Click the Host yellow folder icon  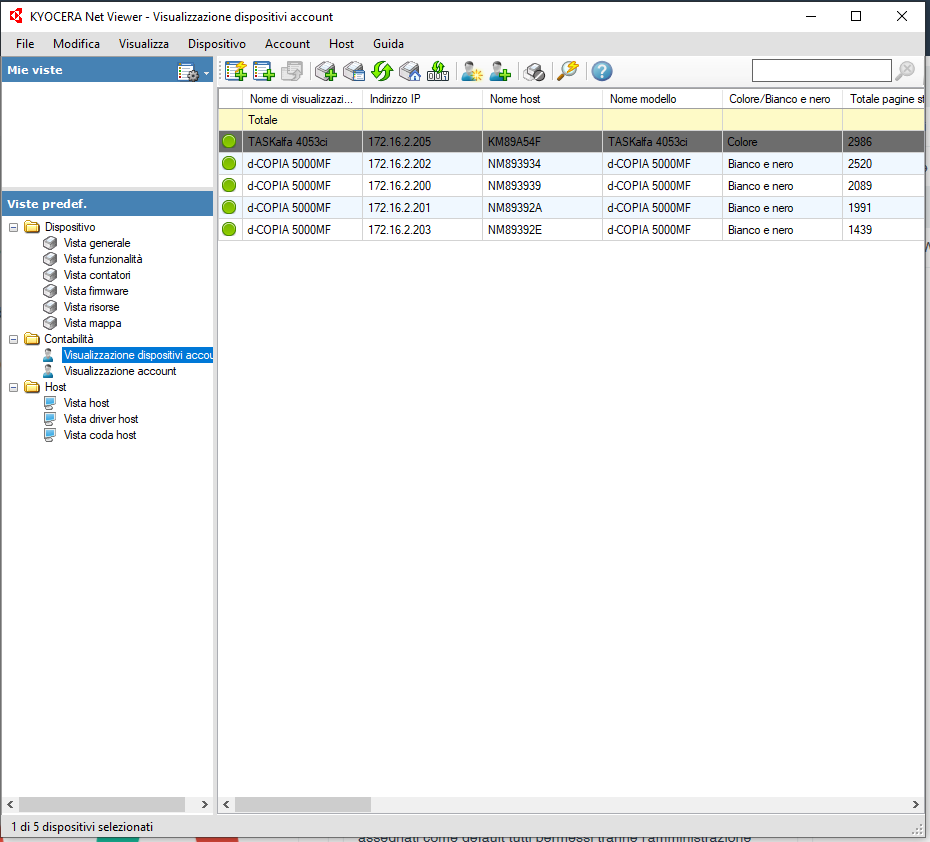pos(32,387)
